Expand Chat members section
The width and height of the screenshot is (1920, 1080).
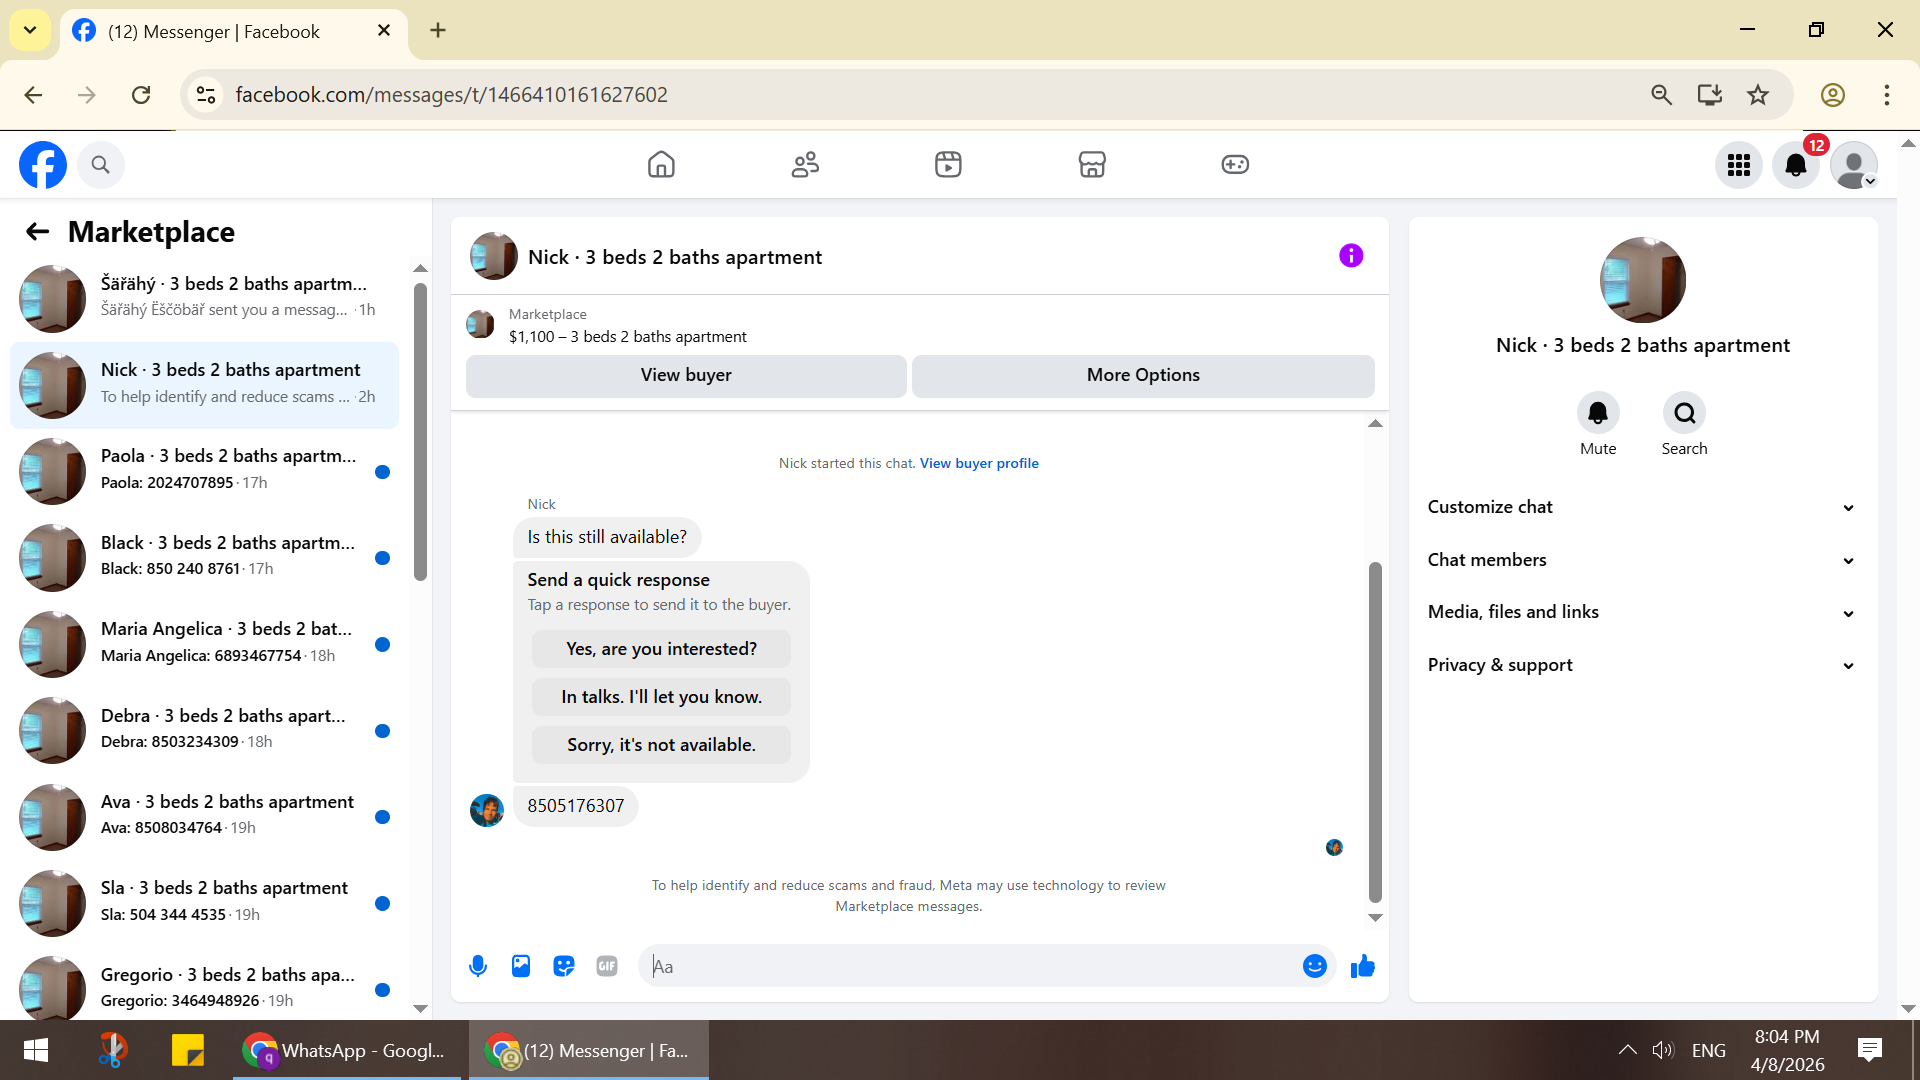click(1642, 560)
